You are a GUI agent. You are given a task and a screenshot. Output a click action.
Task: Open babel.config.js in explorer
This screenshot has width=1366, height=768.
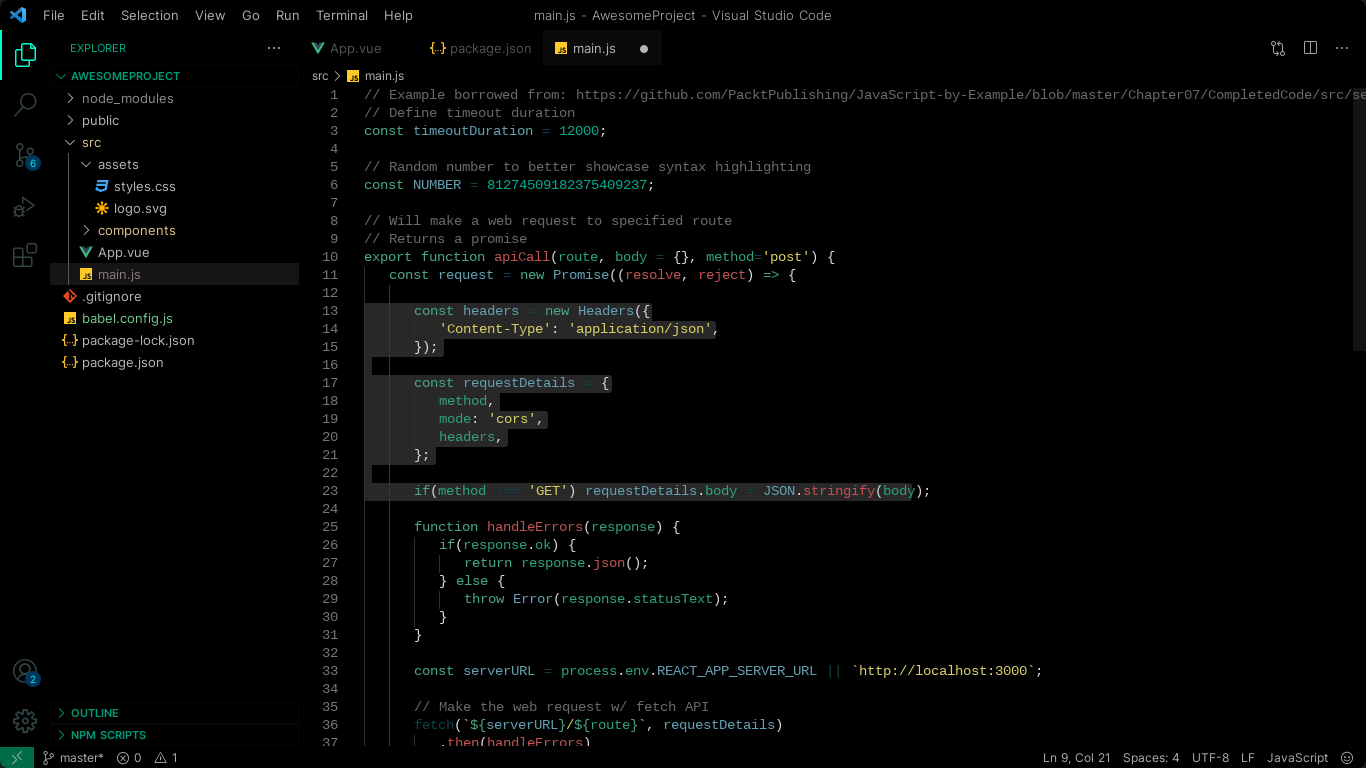[127, 318]
